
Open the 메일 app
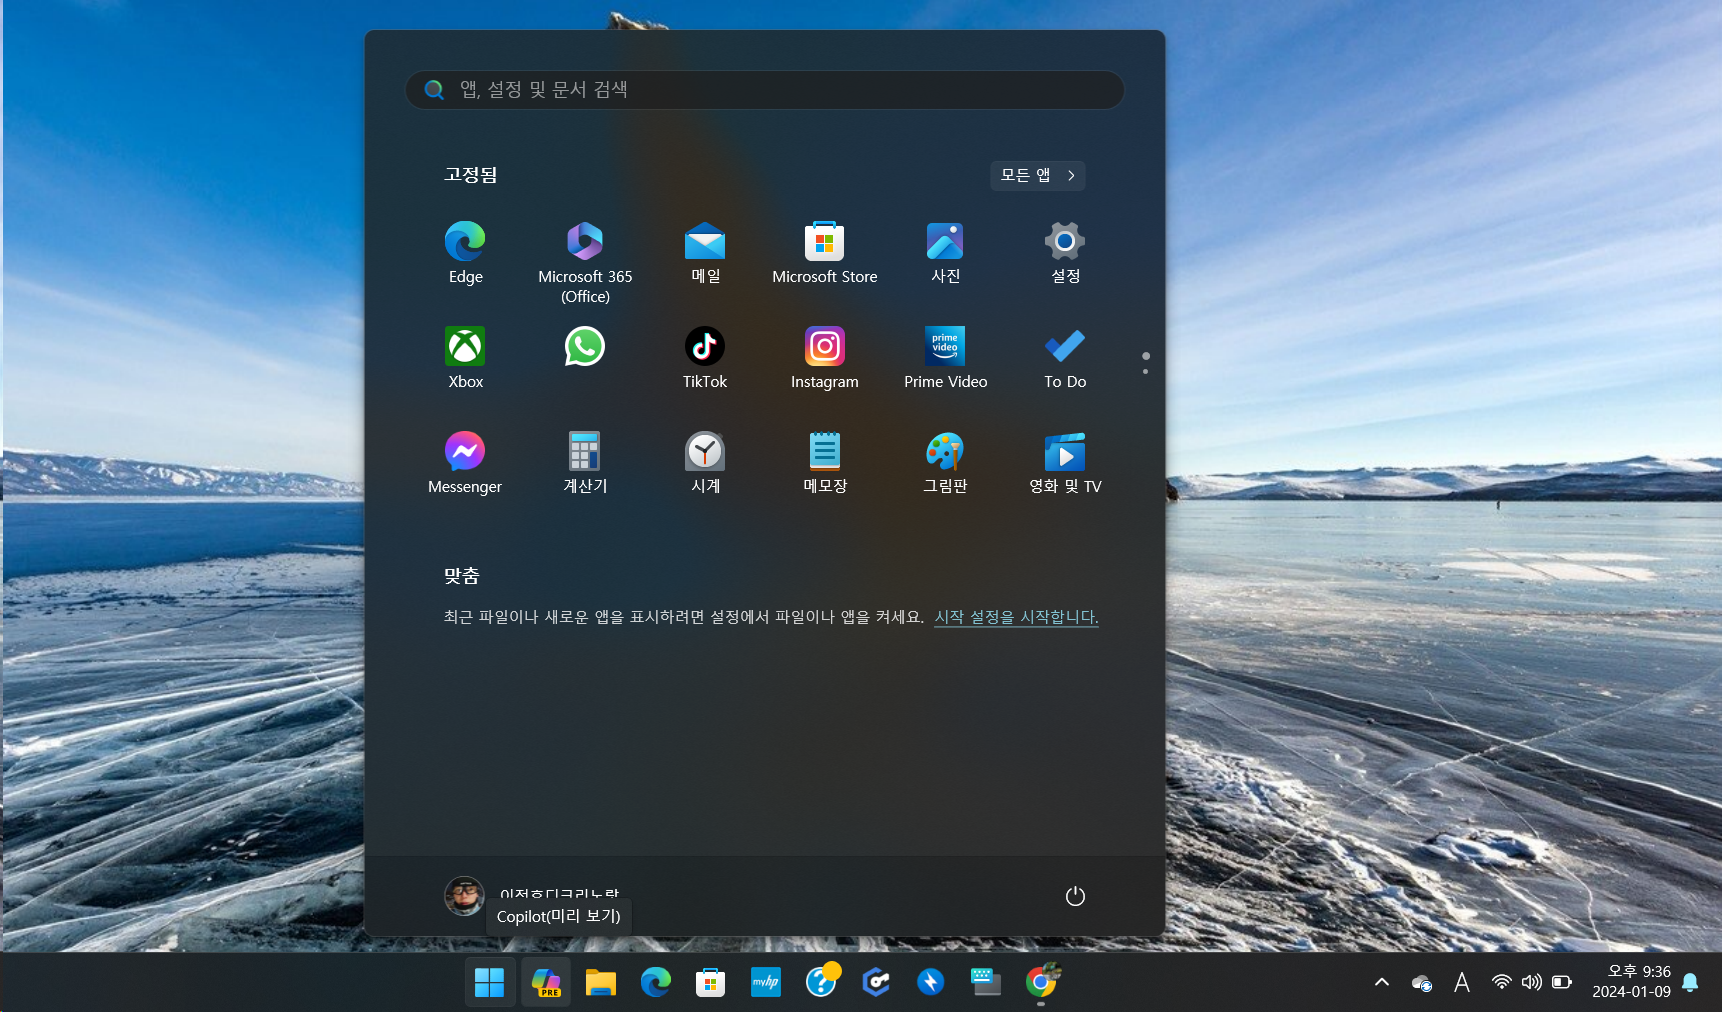pos(705,254)
